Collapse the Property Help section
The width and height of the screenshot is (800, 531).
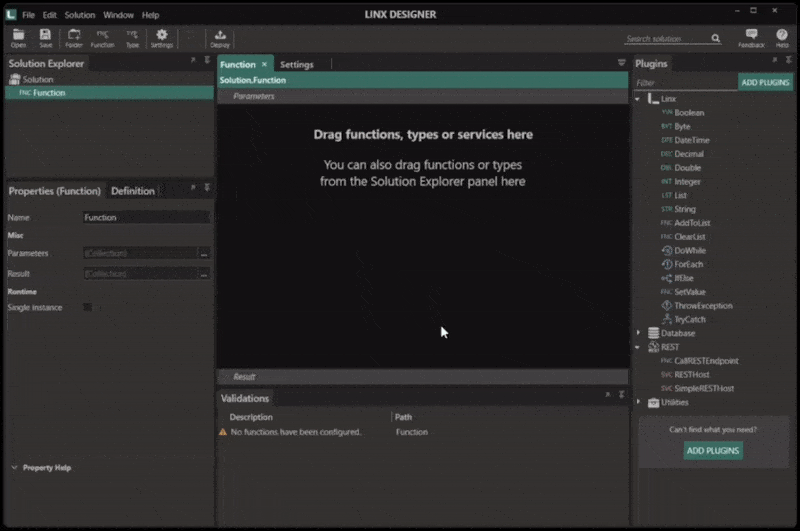click(x=14, y=467)
